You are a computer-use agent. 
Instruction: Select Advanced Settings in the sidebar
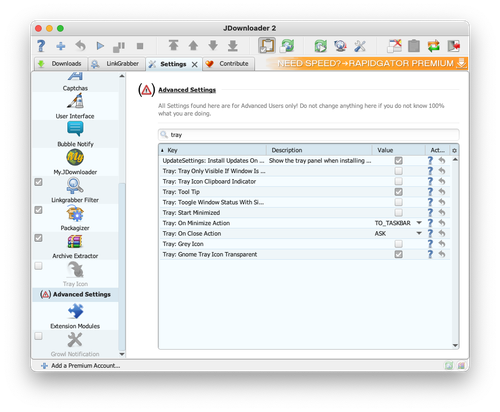[75, 294]
